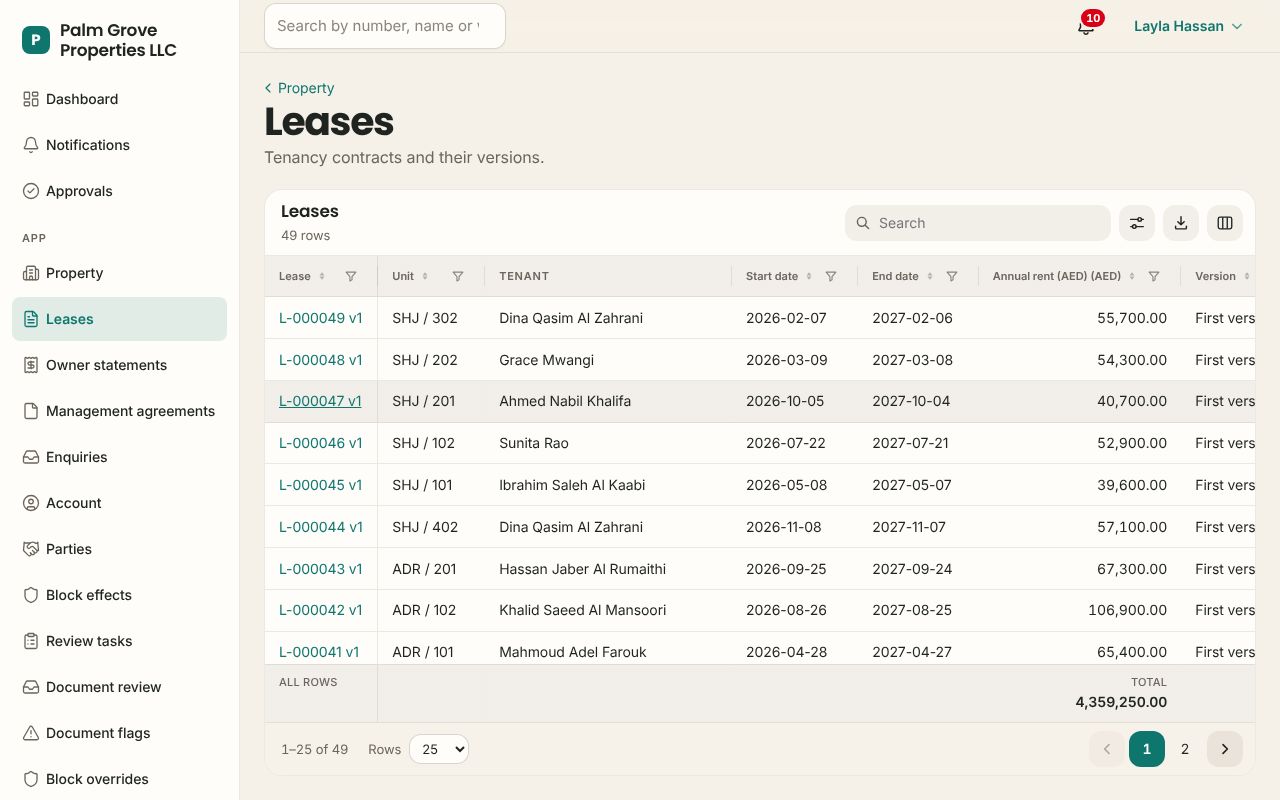Sort by End date column arrows

(x=930, y=276)
